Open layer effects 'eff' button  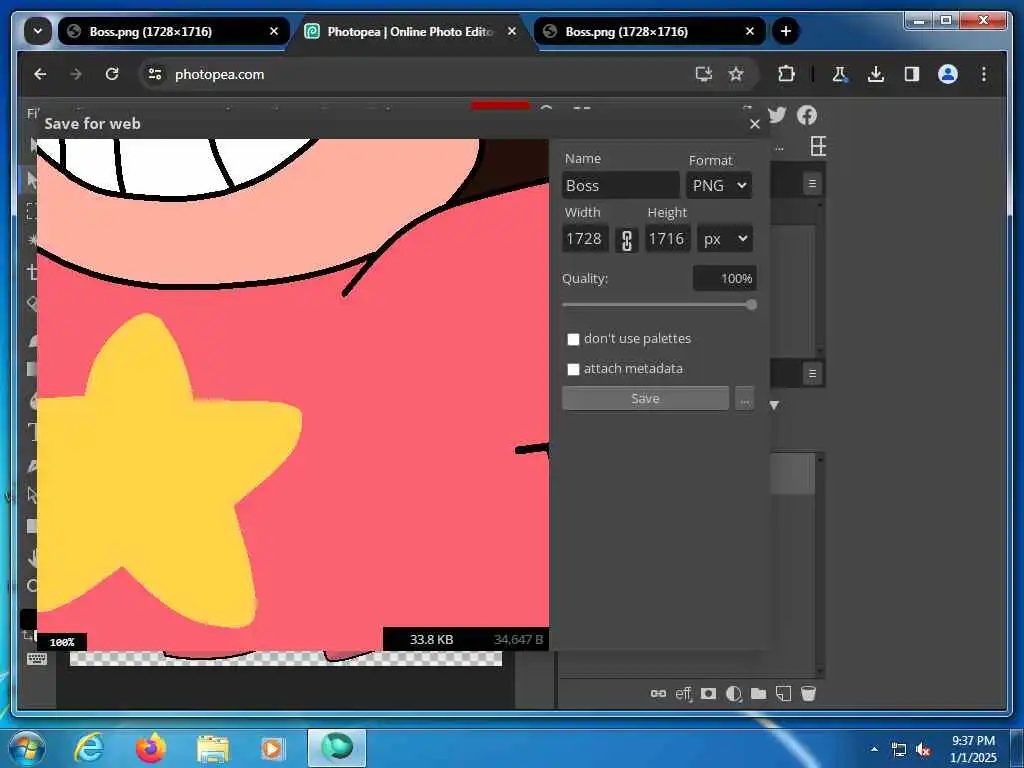click(x=683, y=694)
